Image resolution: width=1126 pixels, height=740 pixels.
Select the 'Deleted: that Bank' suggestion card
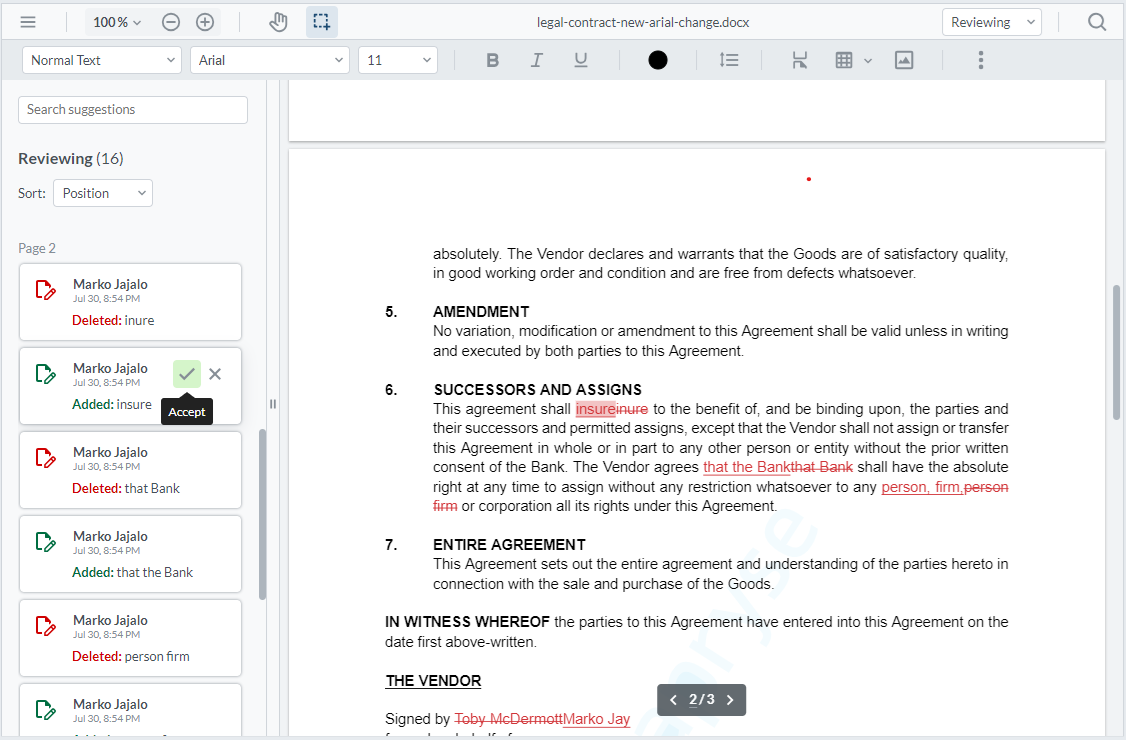[131, 470]
